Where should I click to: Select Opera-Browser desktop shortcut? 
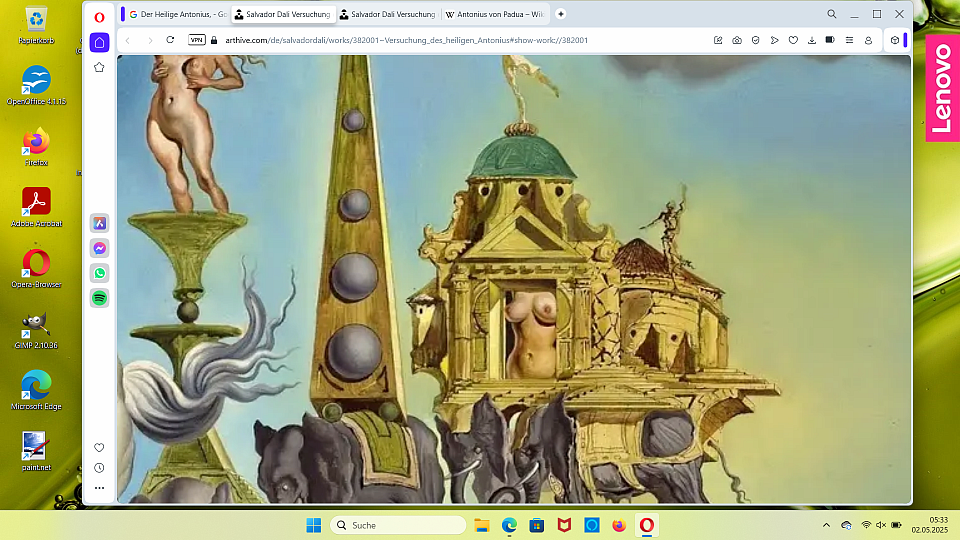(x=37, y=268)
